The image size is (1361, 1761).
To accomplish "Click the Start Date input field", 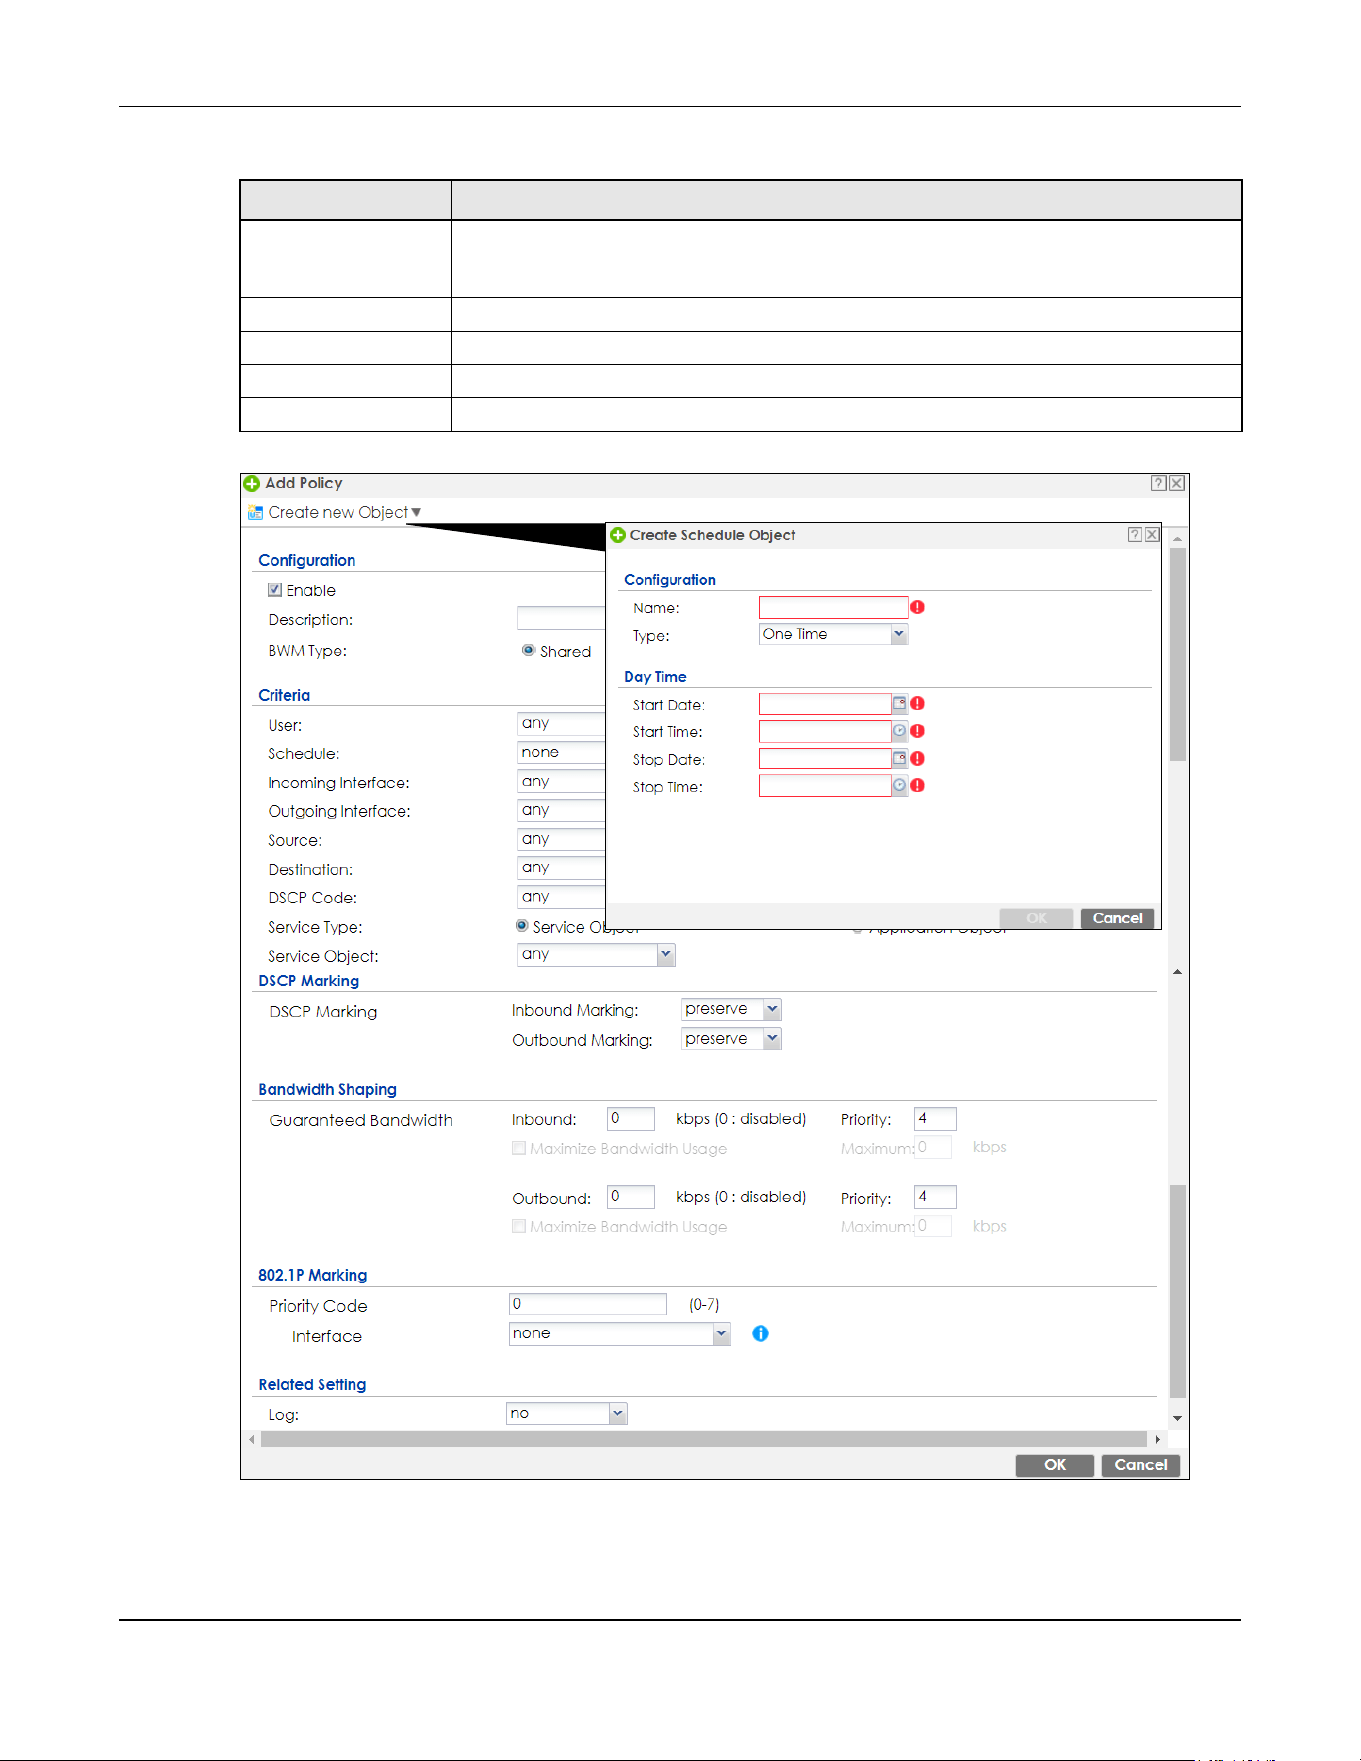I will (825, 704).
